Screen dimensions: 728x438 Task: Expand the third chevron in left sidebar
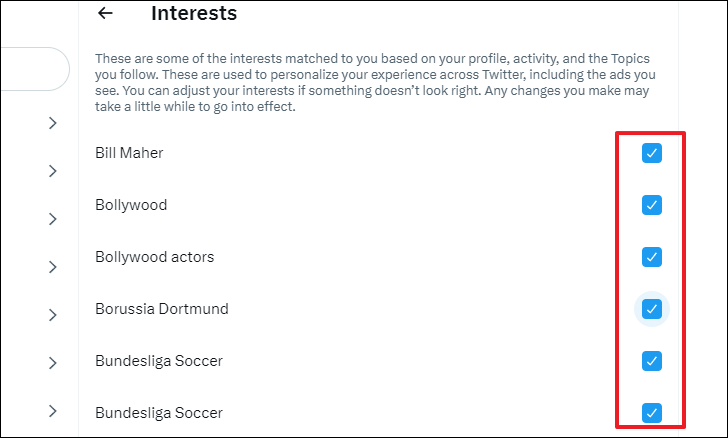point(52,219)
